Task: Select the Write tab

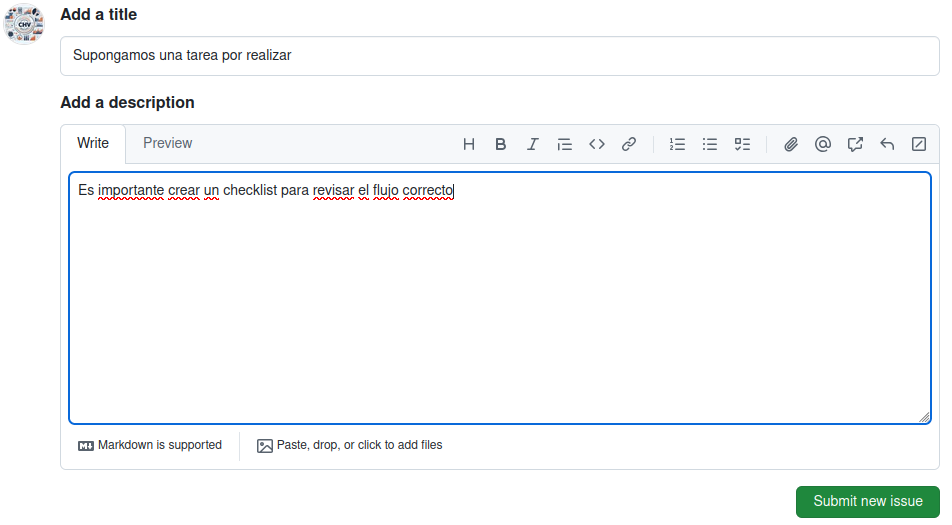Action: (x=93, y=143)
